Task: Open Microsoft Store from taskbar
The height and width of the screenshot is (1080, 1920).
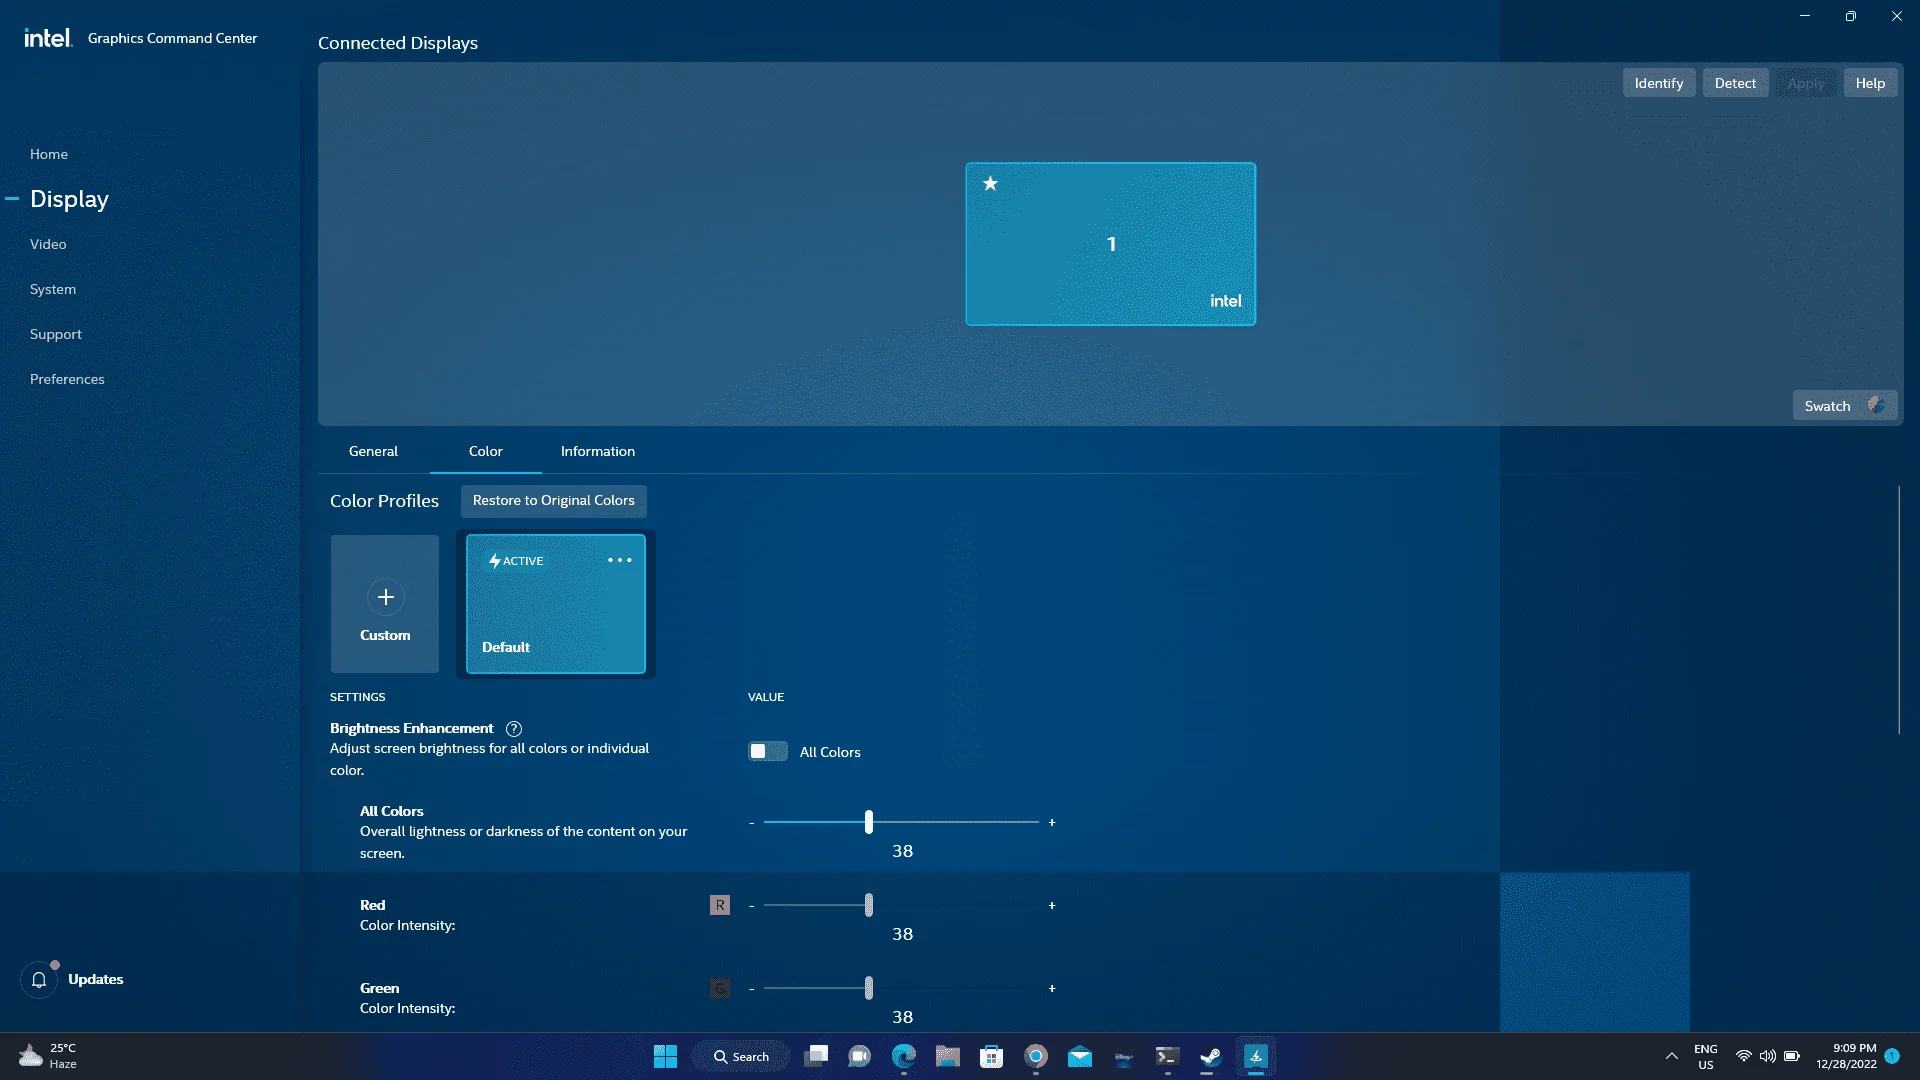Action: click(x=992, y=1056)
